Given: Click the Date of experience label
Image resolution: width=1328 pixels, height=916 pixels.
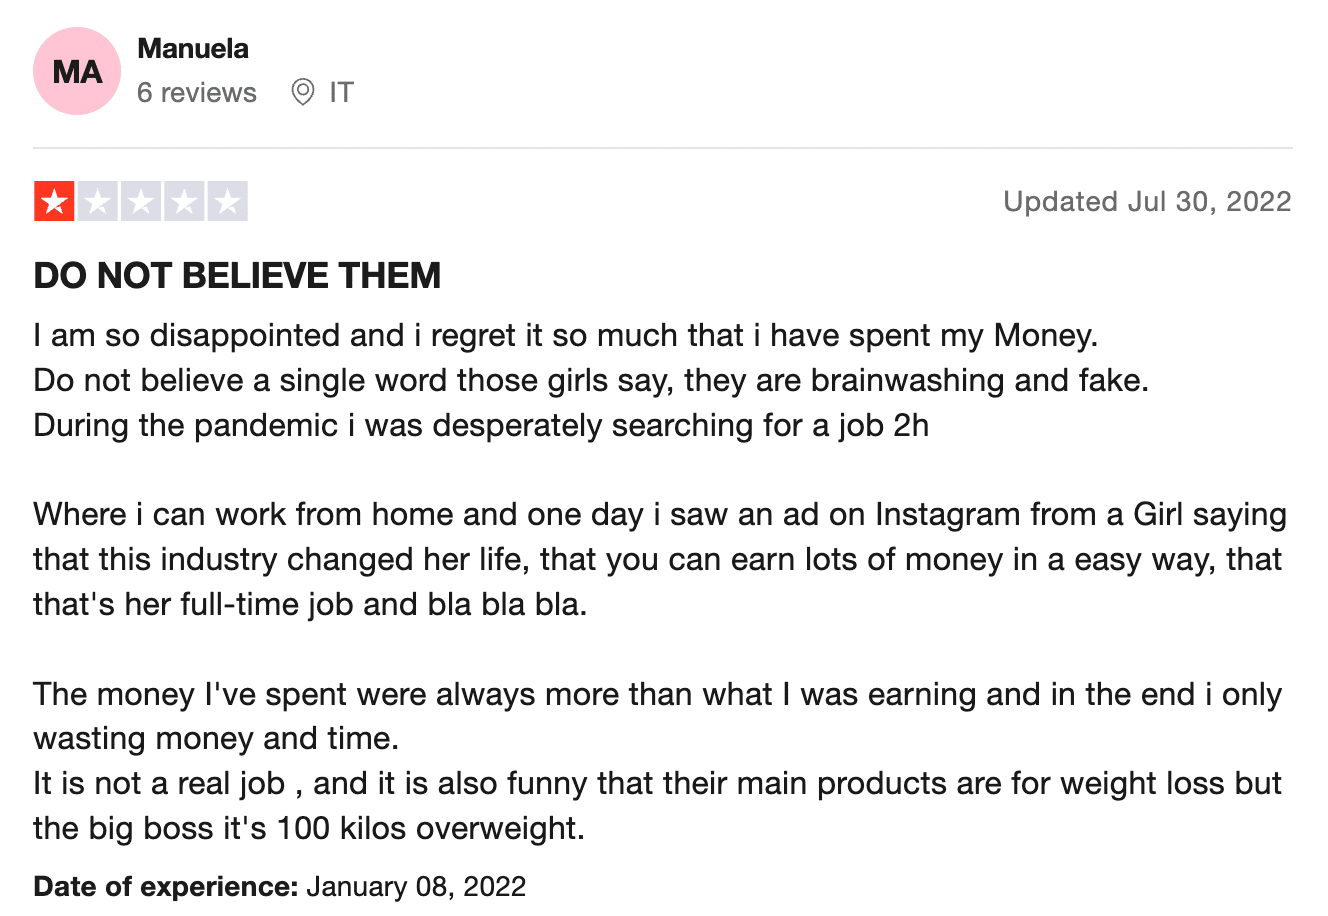Looking at the screenshot, I should (x=166, y=887).
